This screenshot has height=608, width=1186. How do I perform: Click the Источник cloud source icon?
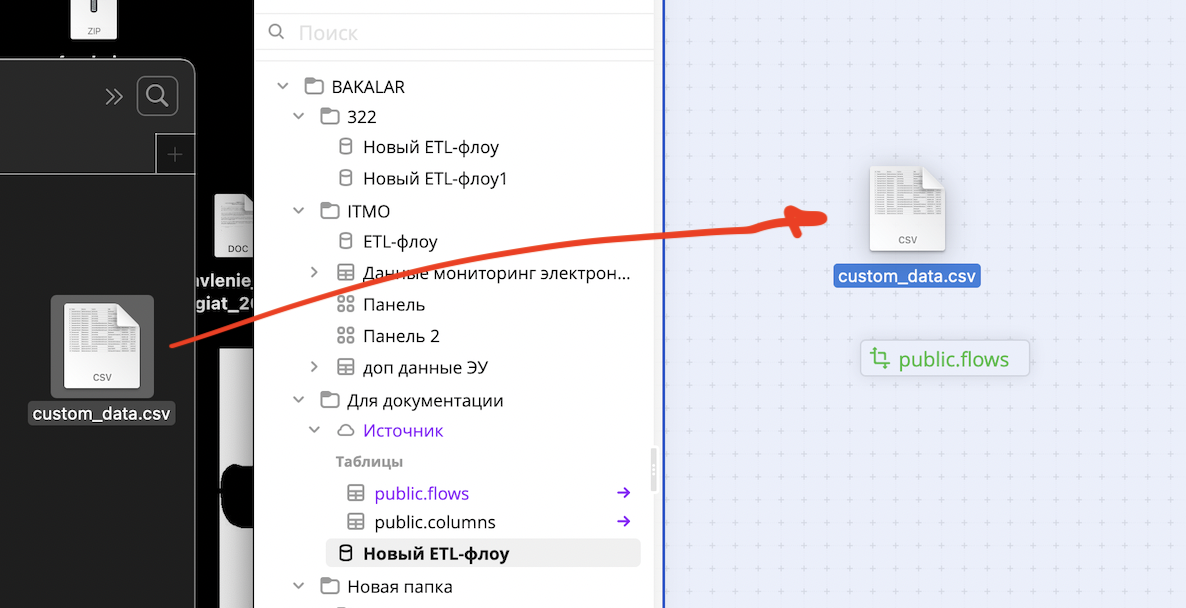coord(345,430)
